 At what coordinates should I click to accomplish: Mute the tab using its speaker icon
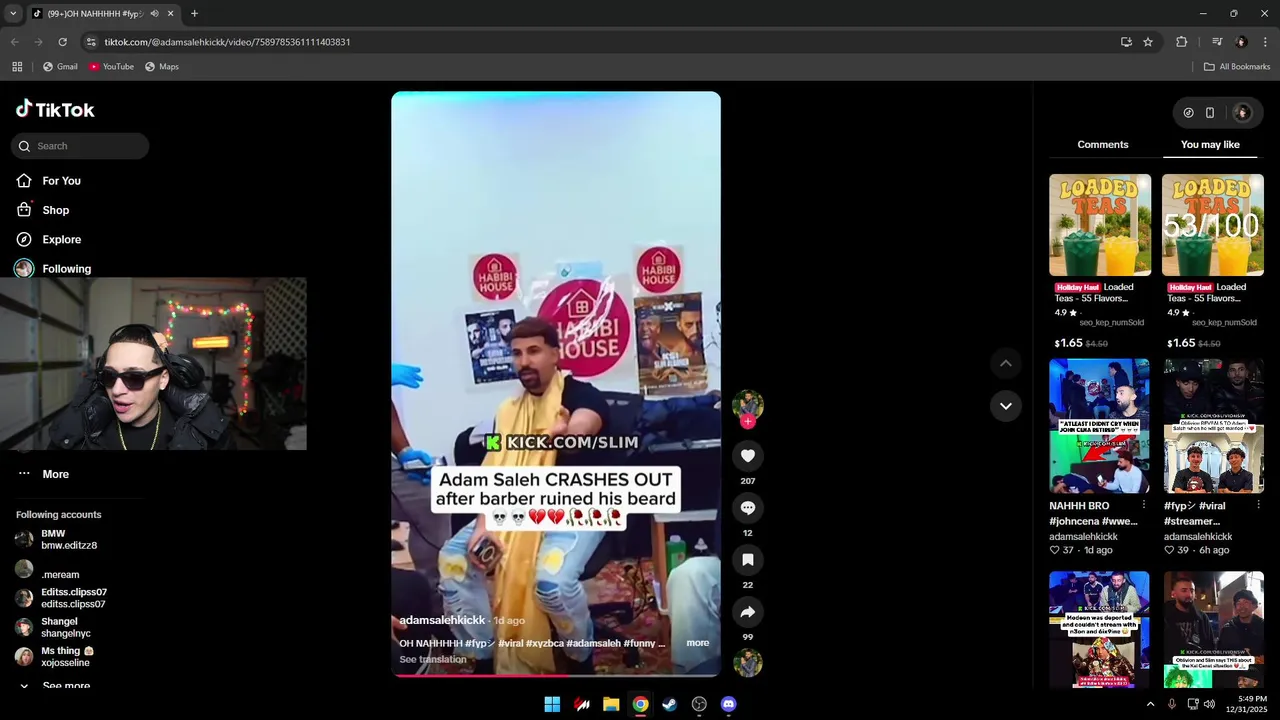pos(154,14)
